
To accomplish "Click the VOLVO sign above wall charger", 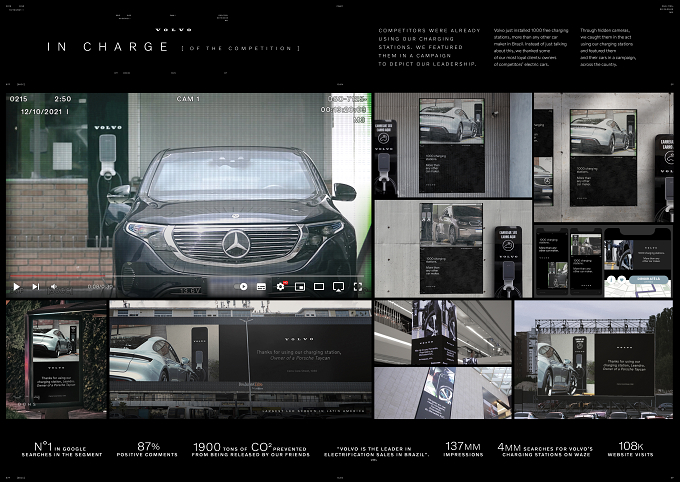I will tap(108, 128).
